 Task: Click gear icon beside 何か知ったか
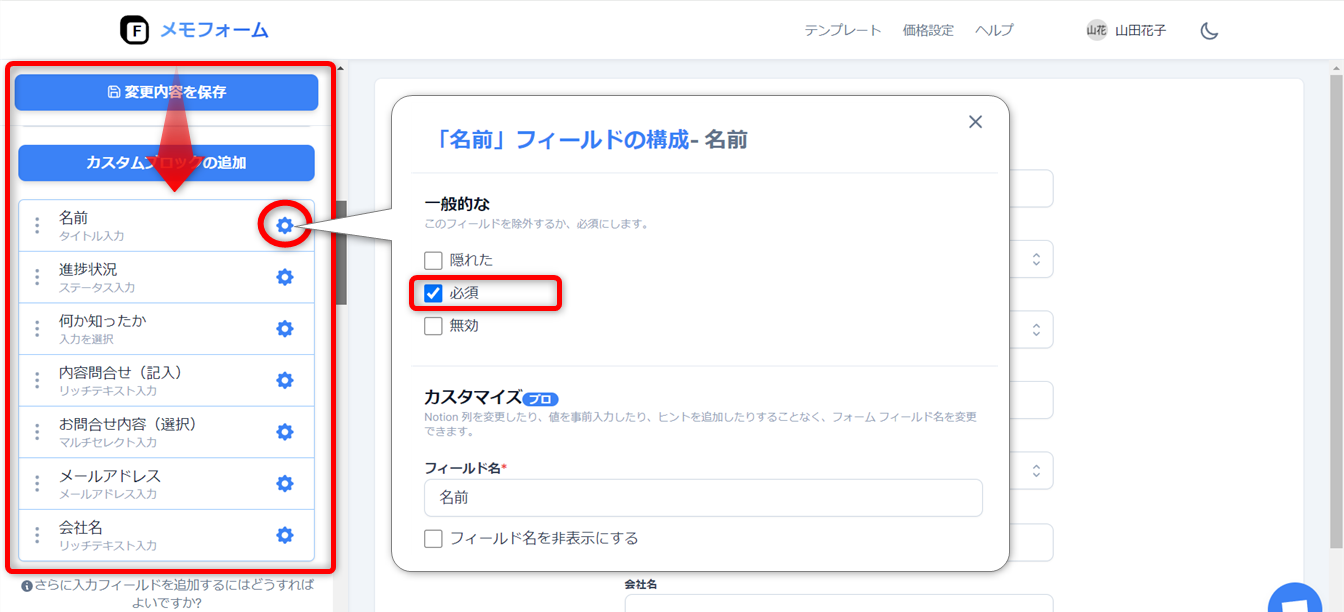285,329
